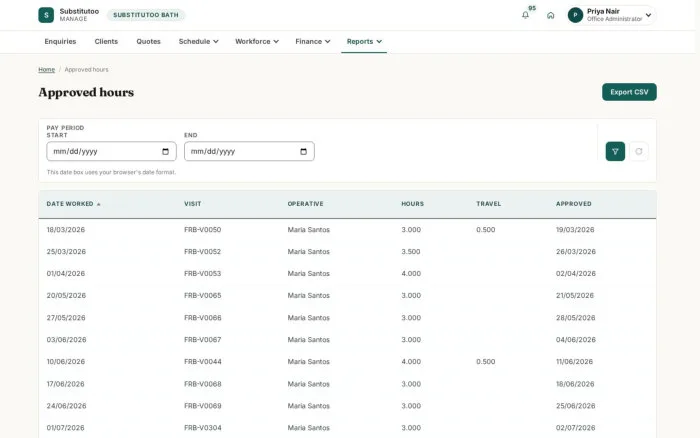
Task: Select visit FRB-V0053 cell
Action: click(203, 273)
